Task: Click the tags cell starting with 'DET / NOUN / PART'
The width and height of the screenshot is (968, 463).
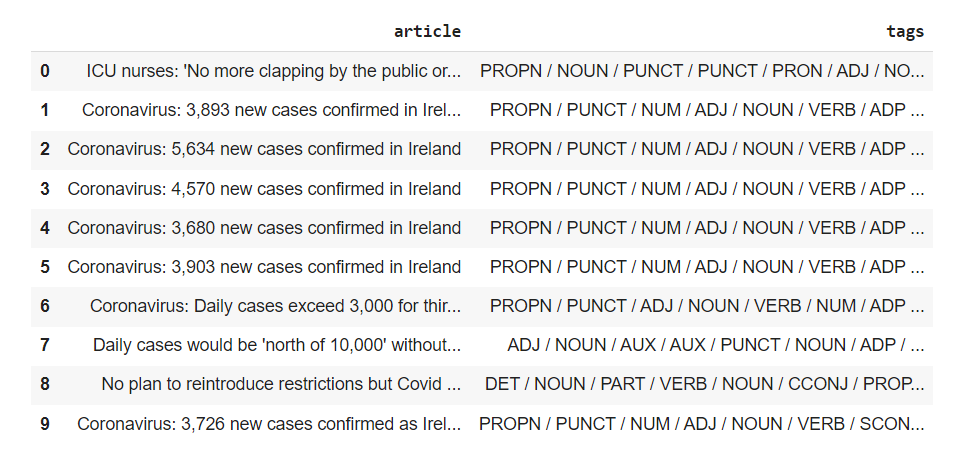Action: coord(704,384)
